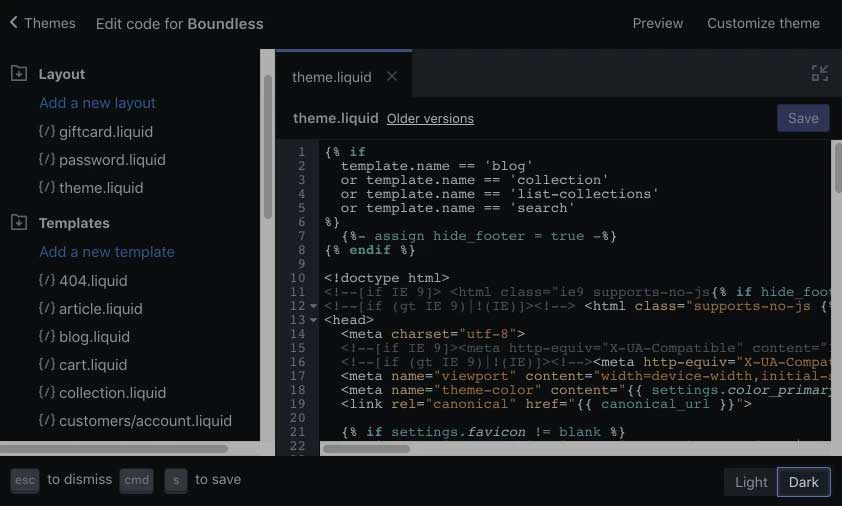Fold the head tag at line 13

coord(313,320)
